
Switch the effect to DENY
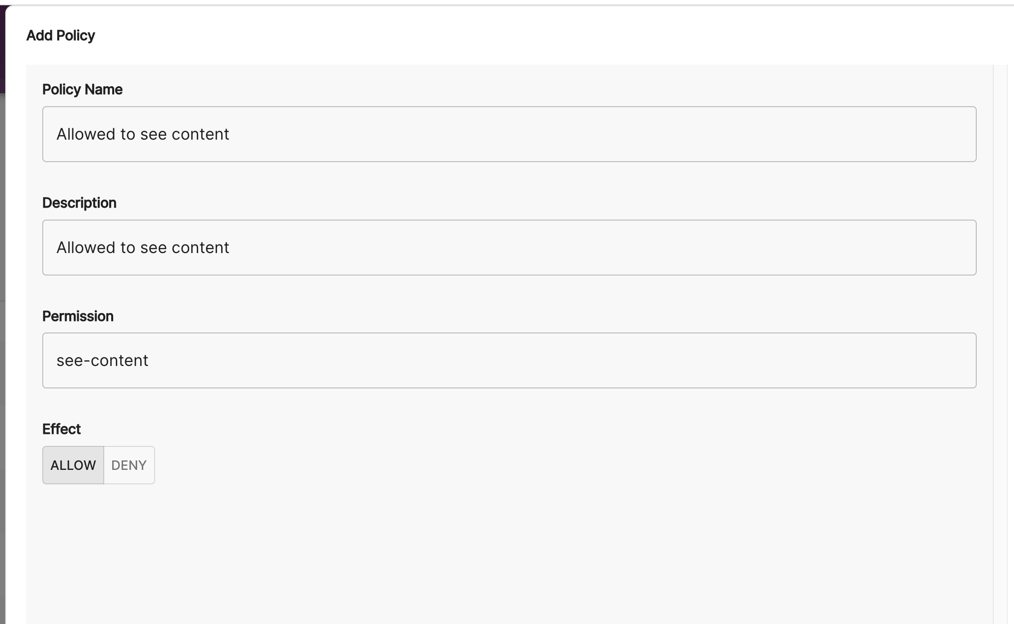[x=129, y=465]
